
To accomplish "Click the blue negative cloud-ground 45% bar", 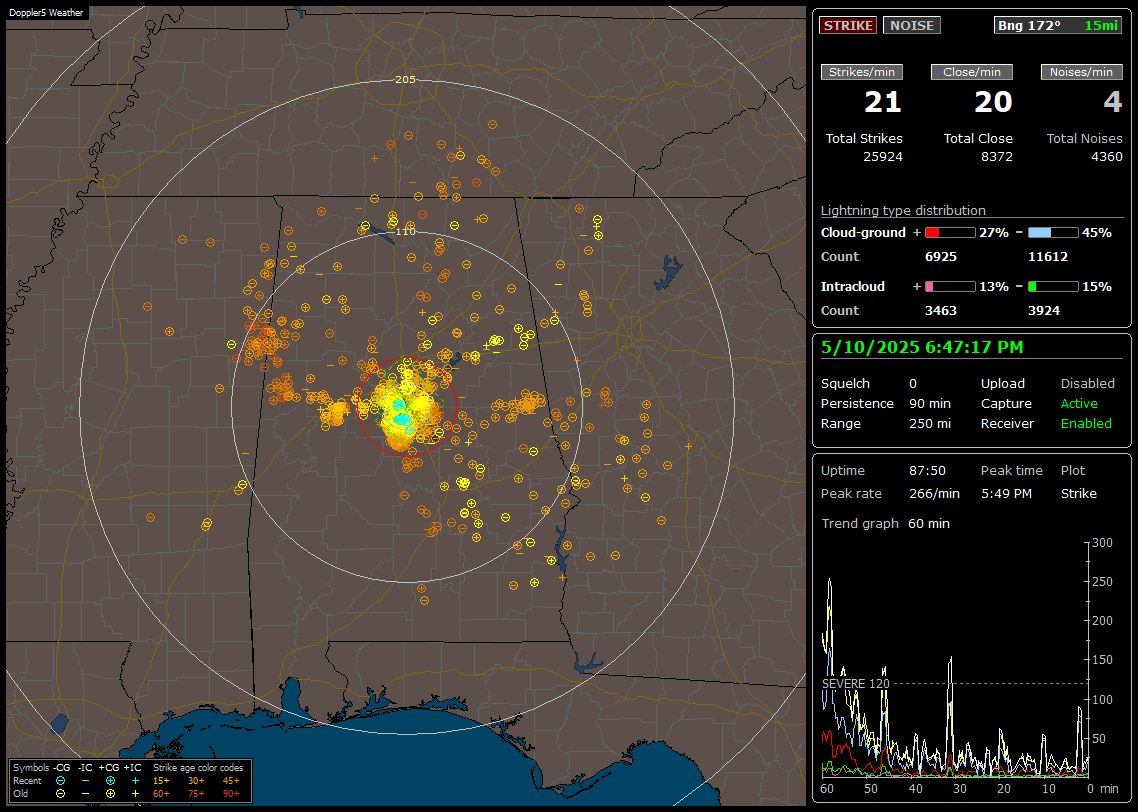I will 1053,233.
